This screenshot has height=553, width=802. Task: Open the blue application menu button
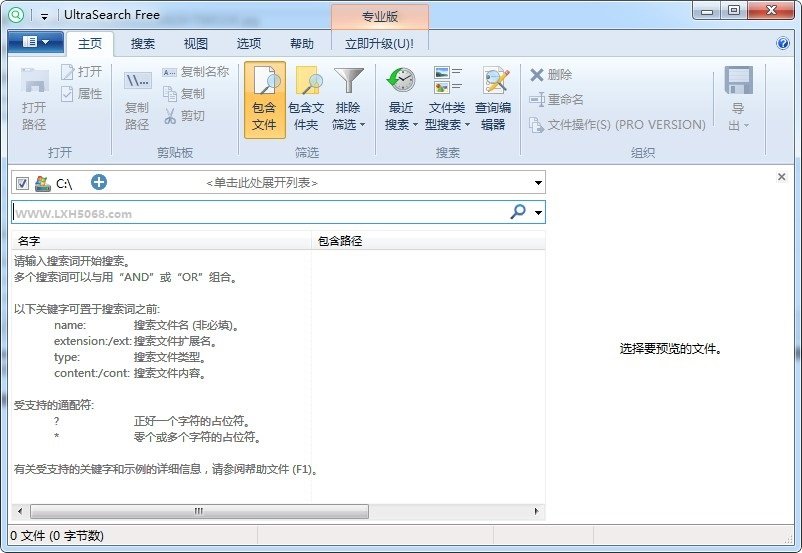coord(36,42)
